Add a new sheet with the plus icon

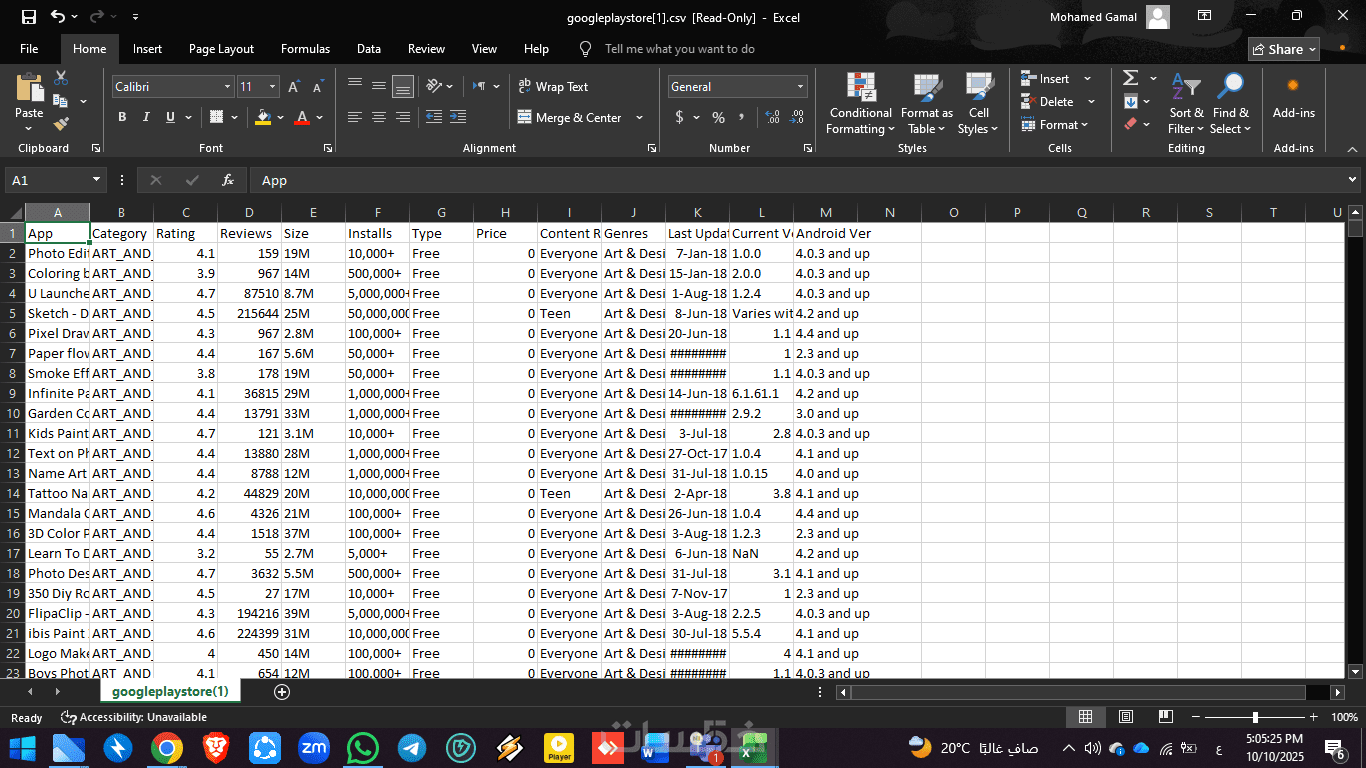pos(282,691)
